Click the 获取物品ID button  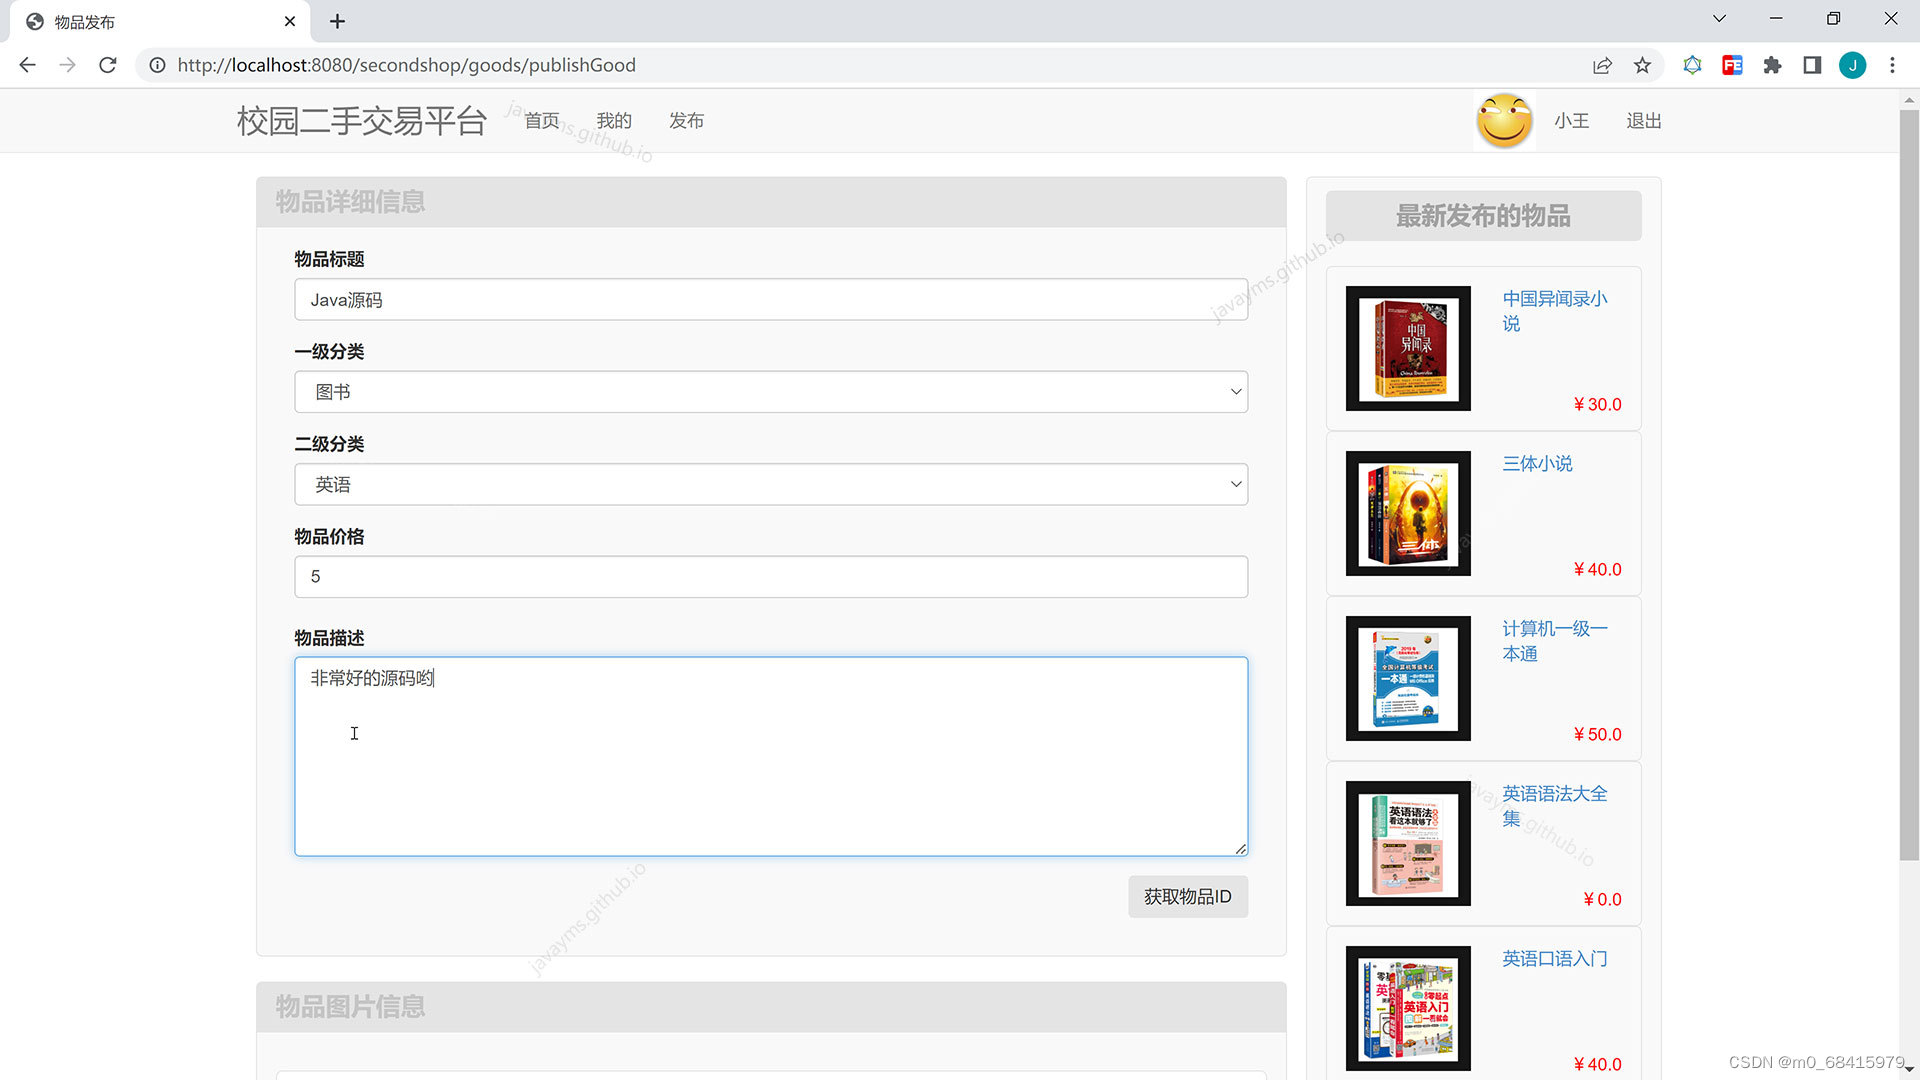(x=1188, y=897)
